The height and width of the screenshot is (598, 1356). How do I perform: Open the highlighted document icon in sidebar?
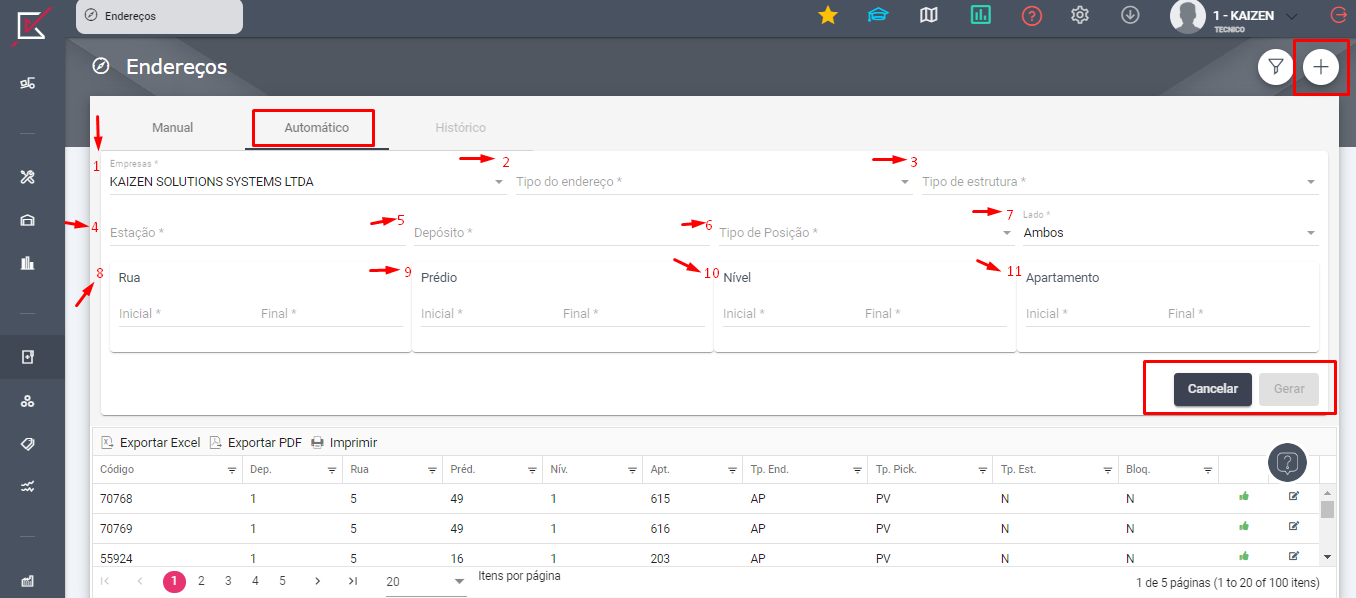(x=28, y=356)
